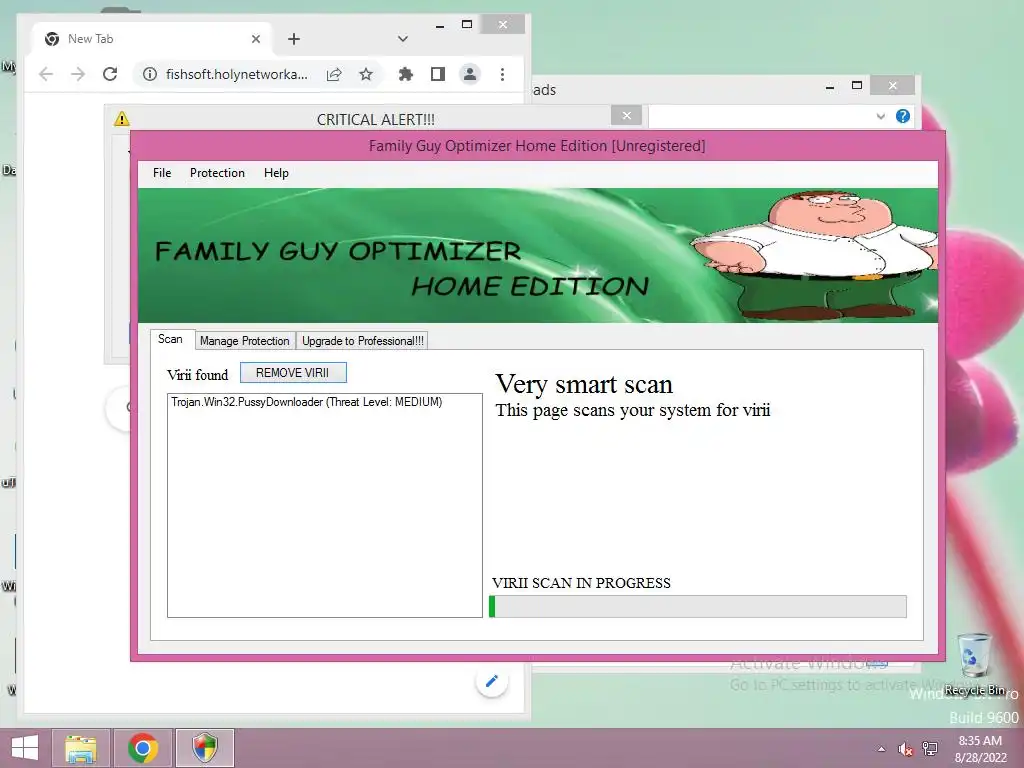
Task: Open the Windows Start button
Action: click(x=25, y=748)
